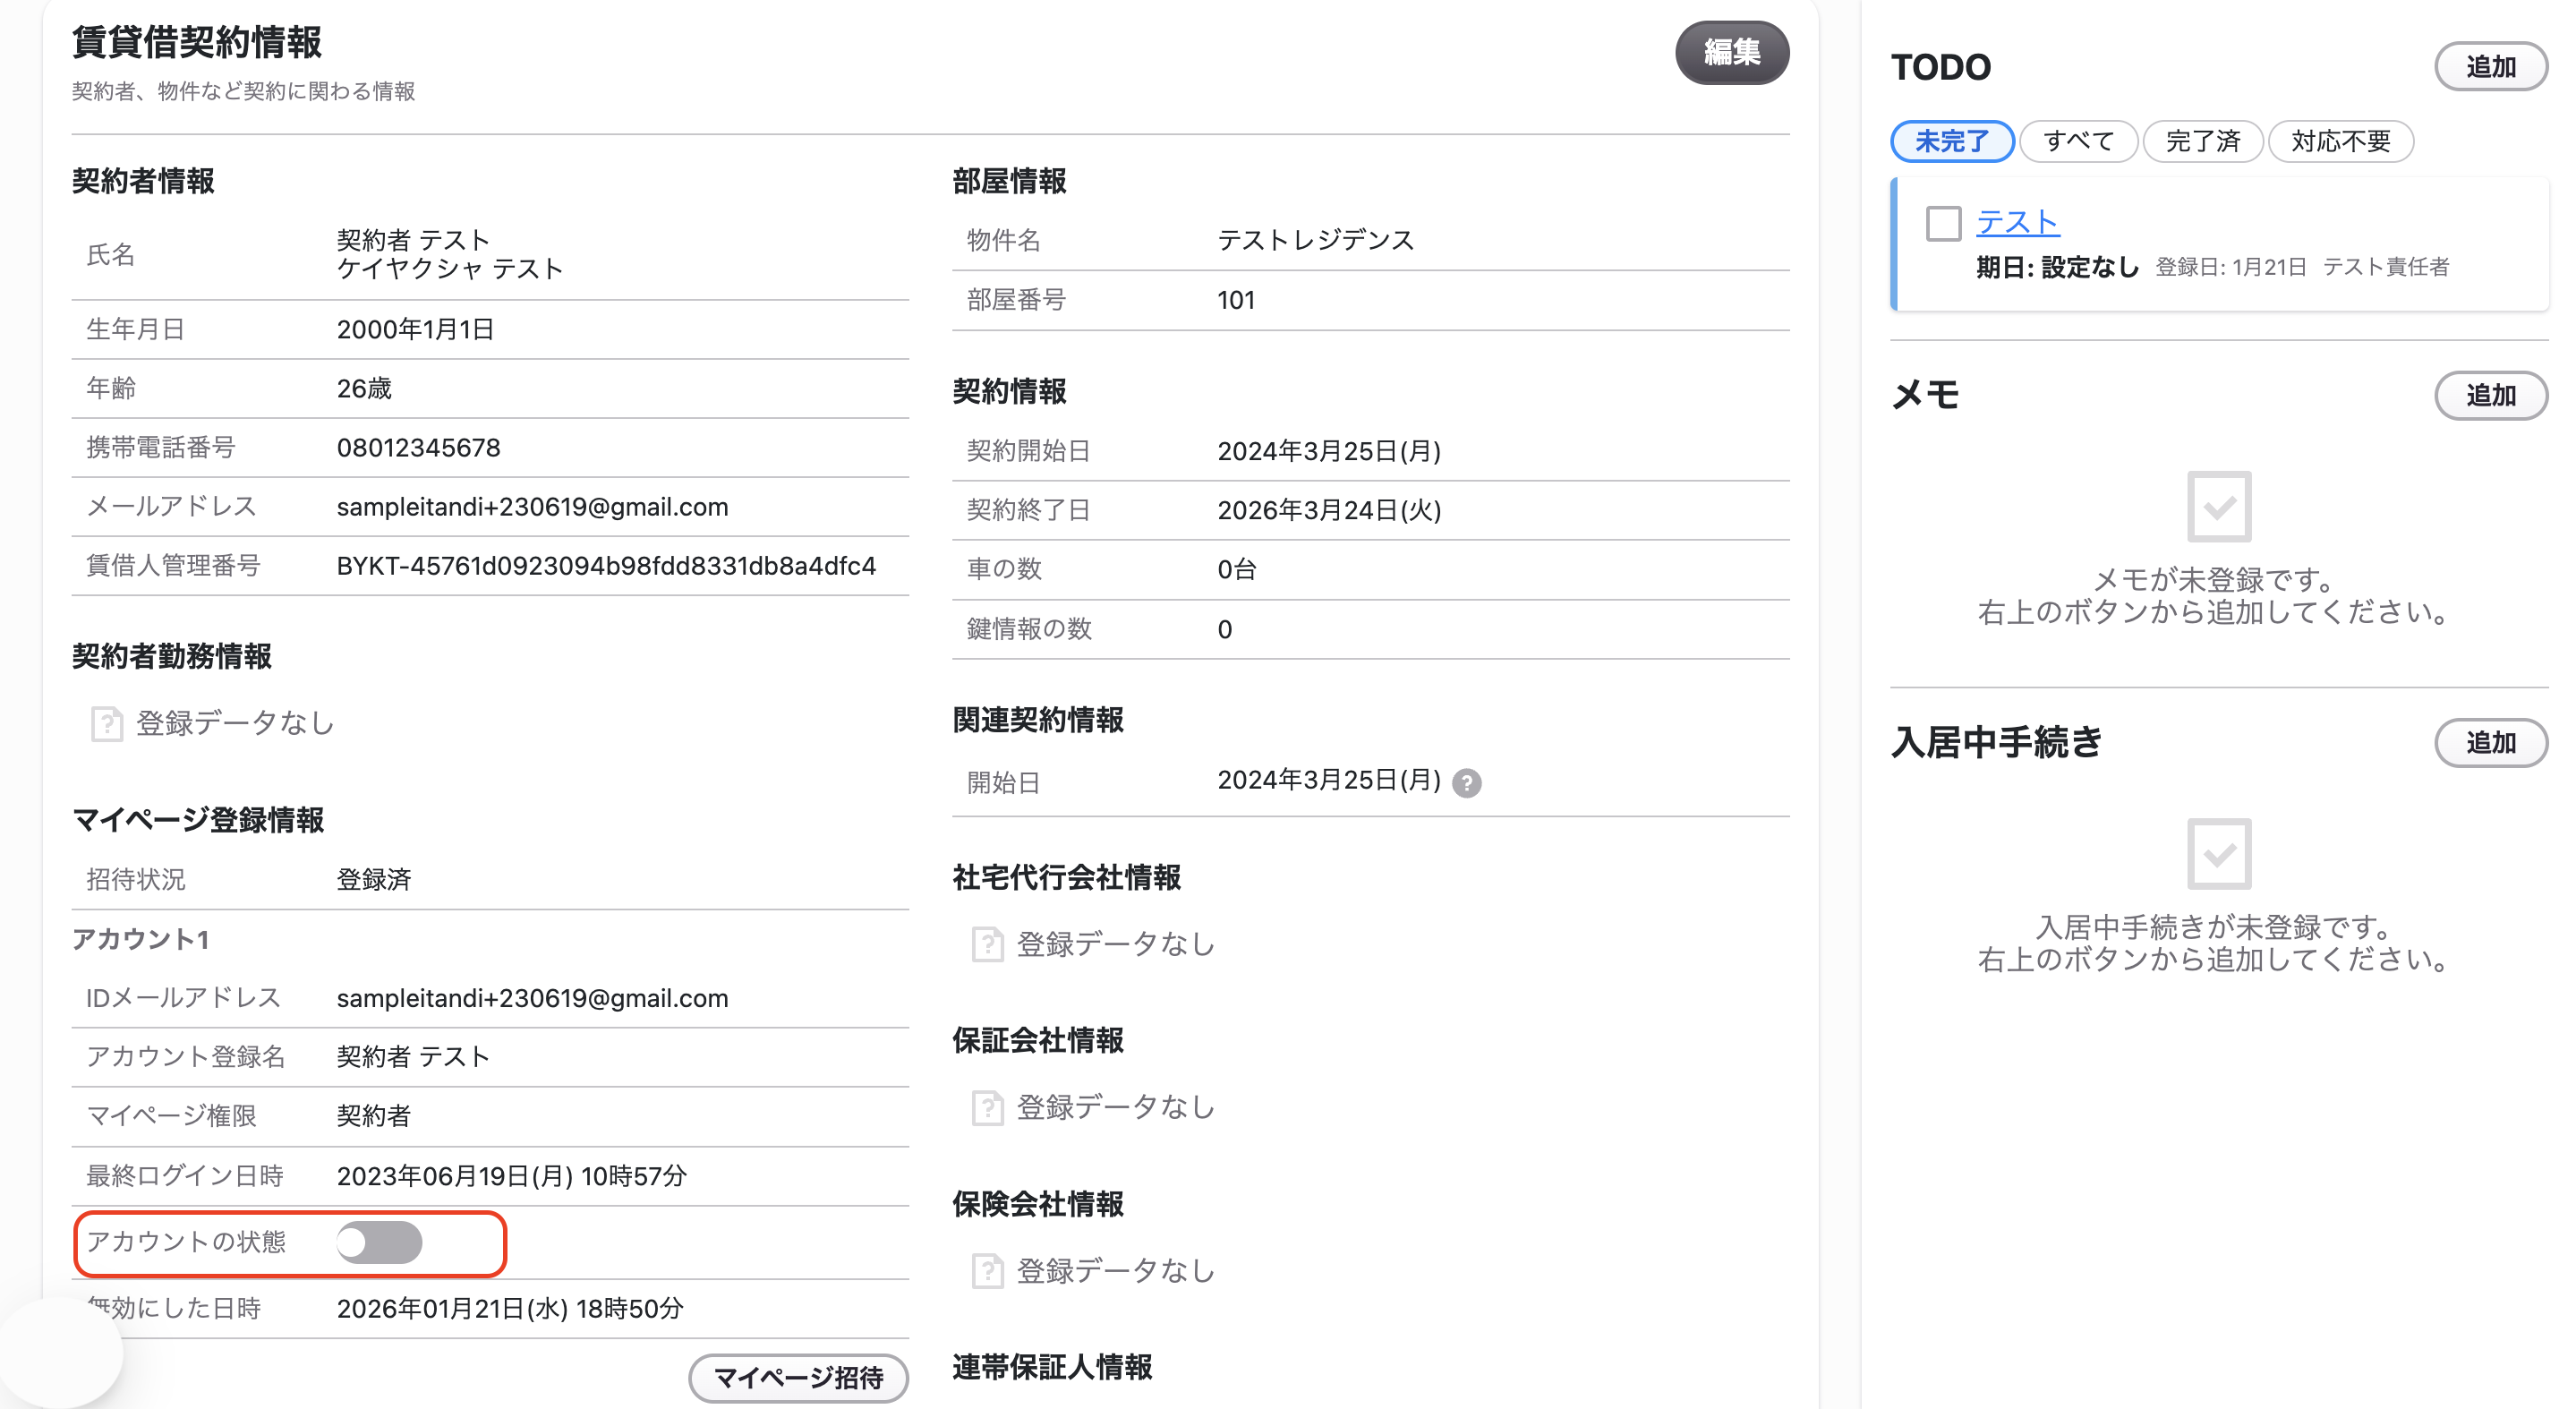The width and height of the screenshot is (2576, 1409).
Task: Click the 招待状況 value 登録済
Action: pos(374,879)
